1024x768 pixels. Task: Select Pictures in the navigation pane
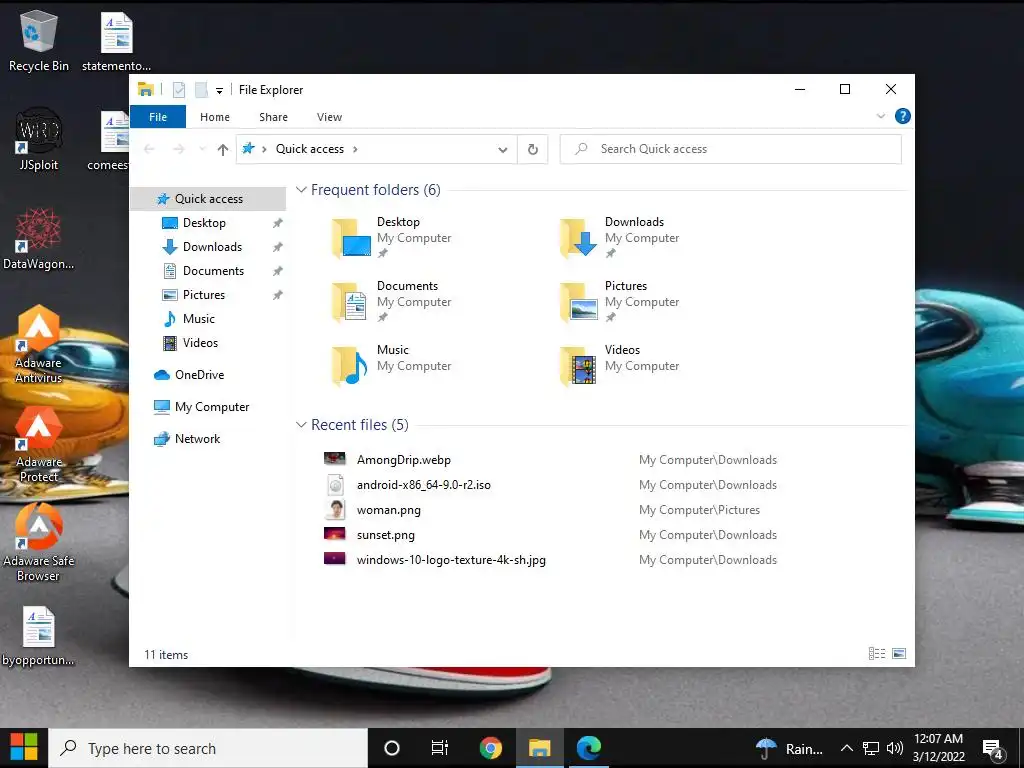tap(204, 295)
